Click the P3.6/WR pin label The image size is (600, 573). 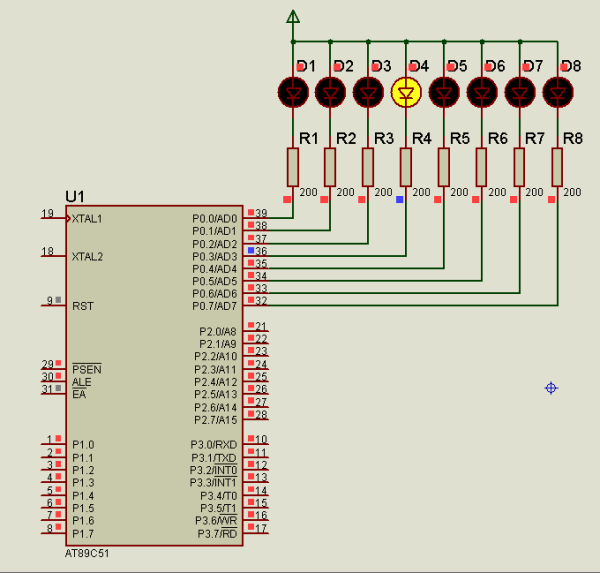[216, 521]
